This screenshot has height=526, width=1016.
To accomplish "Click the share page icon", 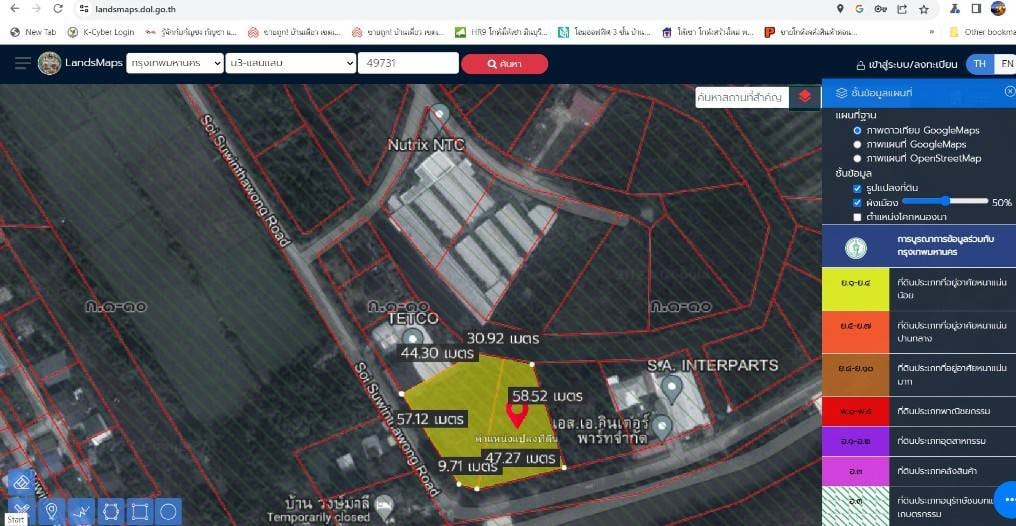I will click(902, 9).
